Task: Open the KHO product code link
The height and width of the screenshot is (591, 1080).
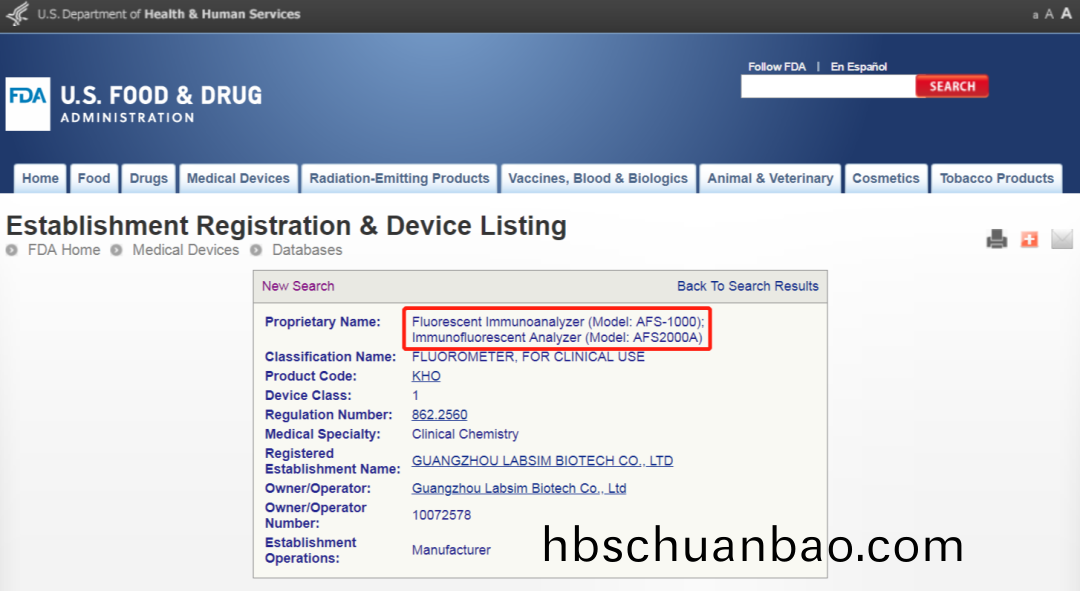Action: (426, 377)
